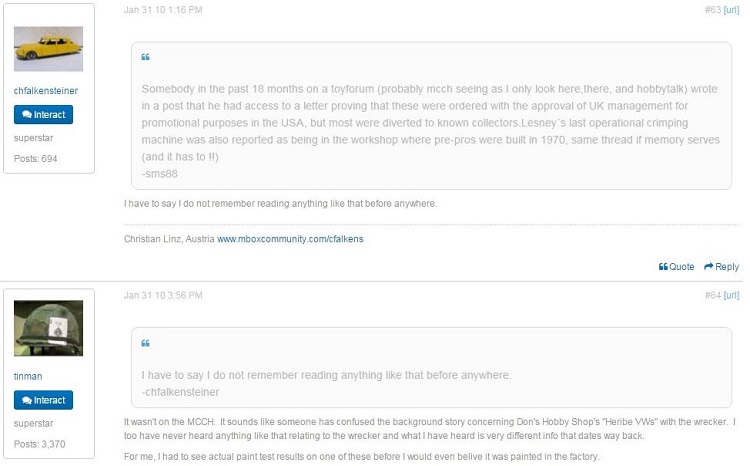The height and width of the screenshot is (466, 750).
Task: Click the Interact button under chfalkensteiner
Action: click(44, 115)
